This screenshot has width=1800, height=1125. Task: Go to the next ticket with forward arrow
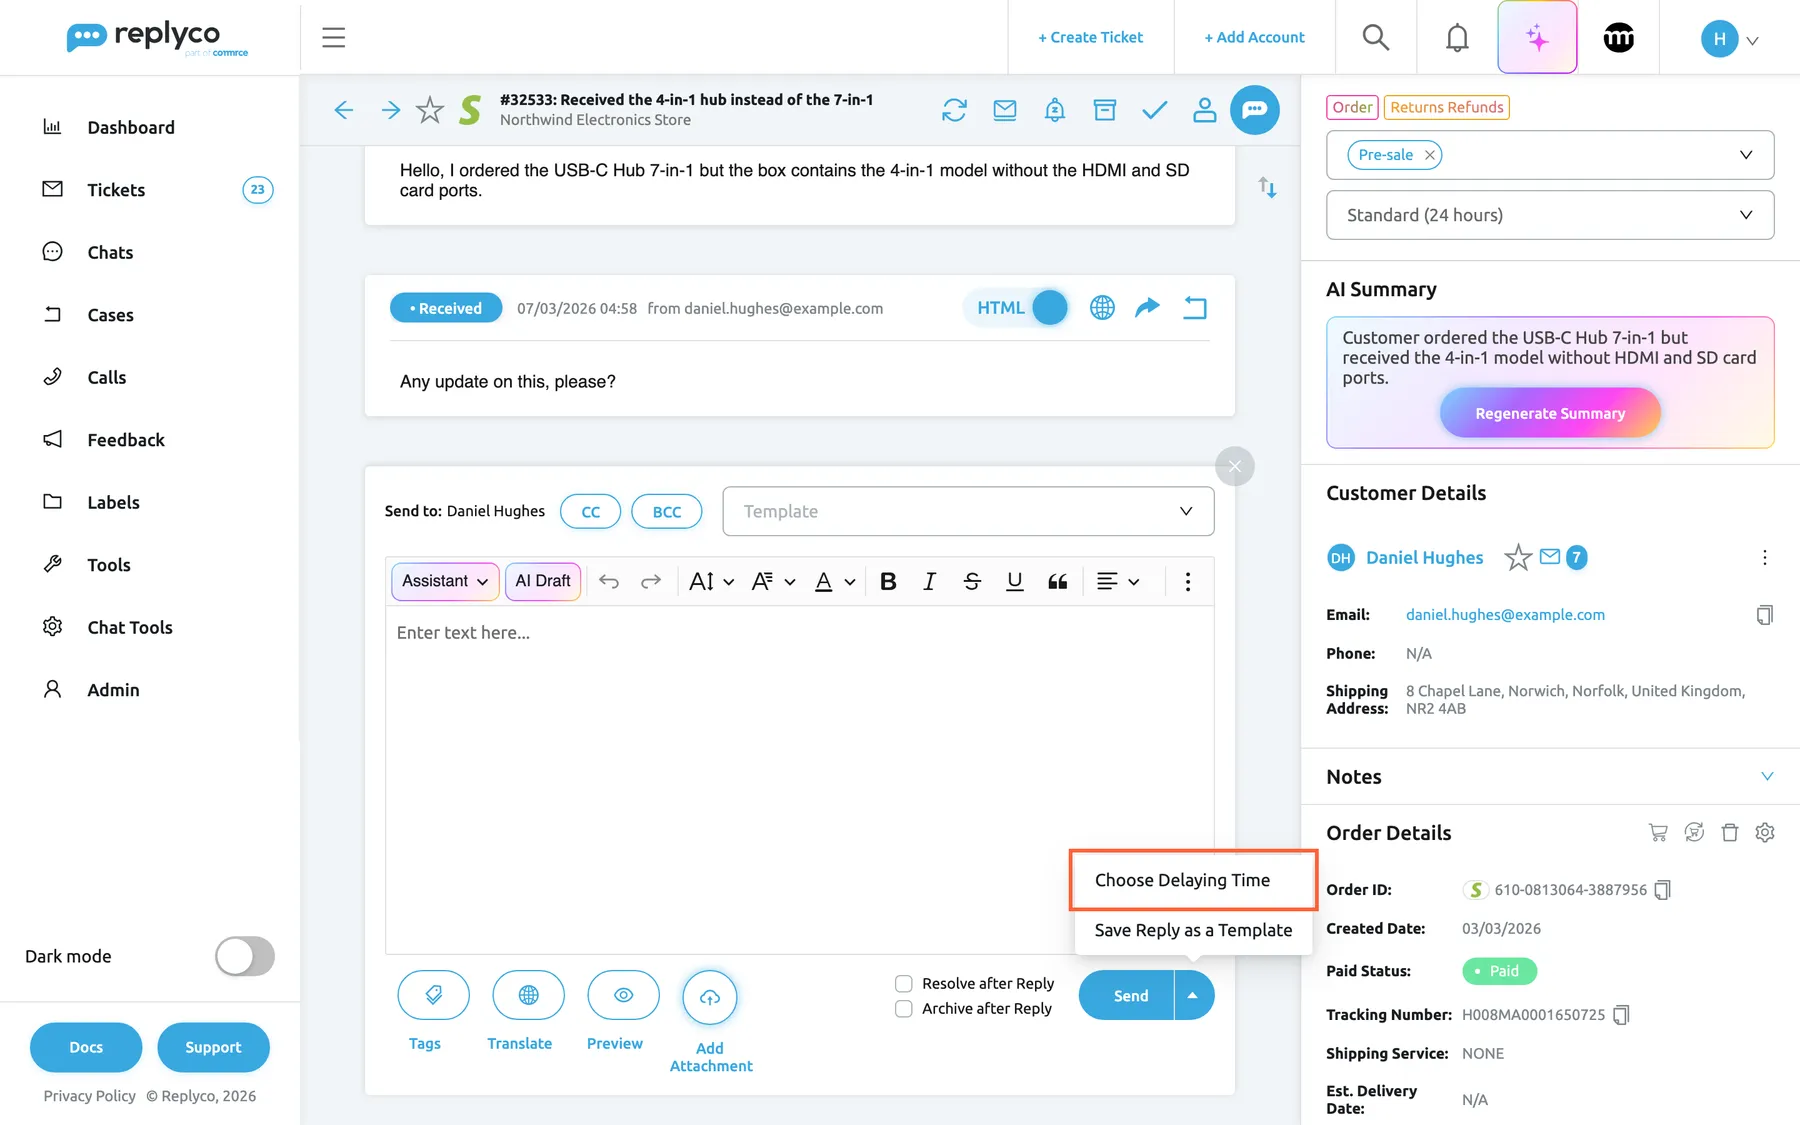click(x=391, y=110)
